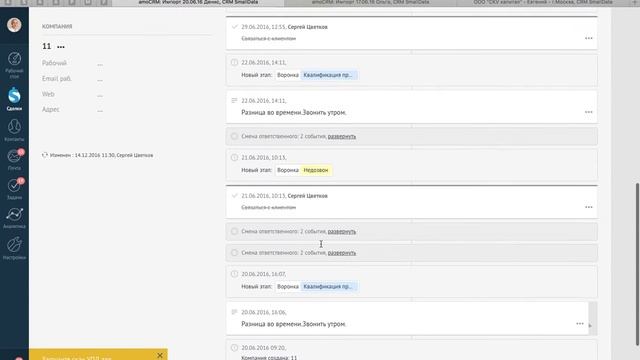
Task: Open the Аналитика section
Action: coord(14,218)
